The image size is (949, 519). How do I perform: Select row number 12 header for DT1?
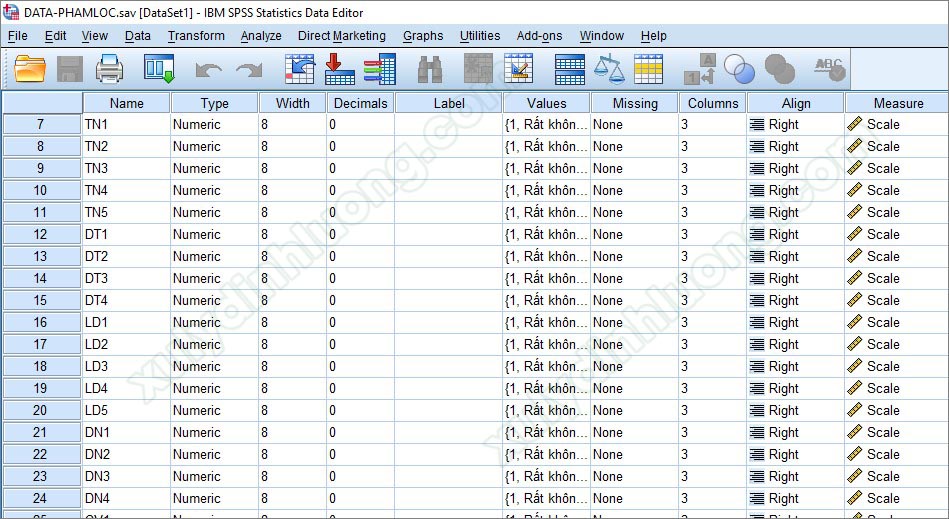(41, 234)
